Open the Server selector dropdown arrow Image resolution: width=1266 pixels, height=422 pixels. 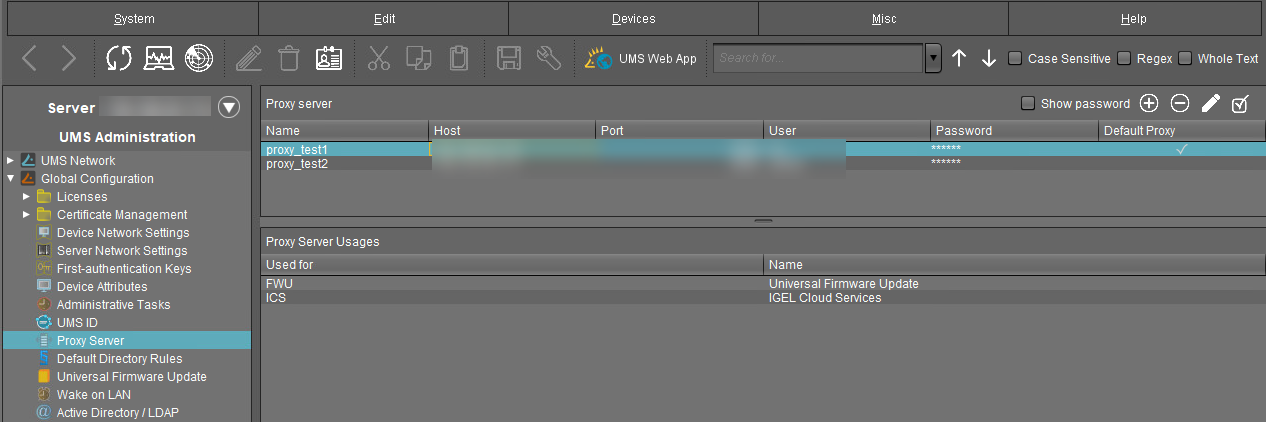229,108
